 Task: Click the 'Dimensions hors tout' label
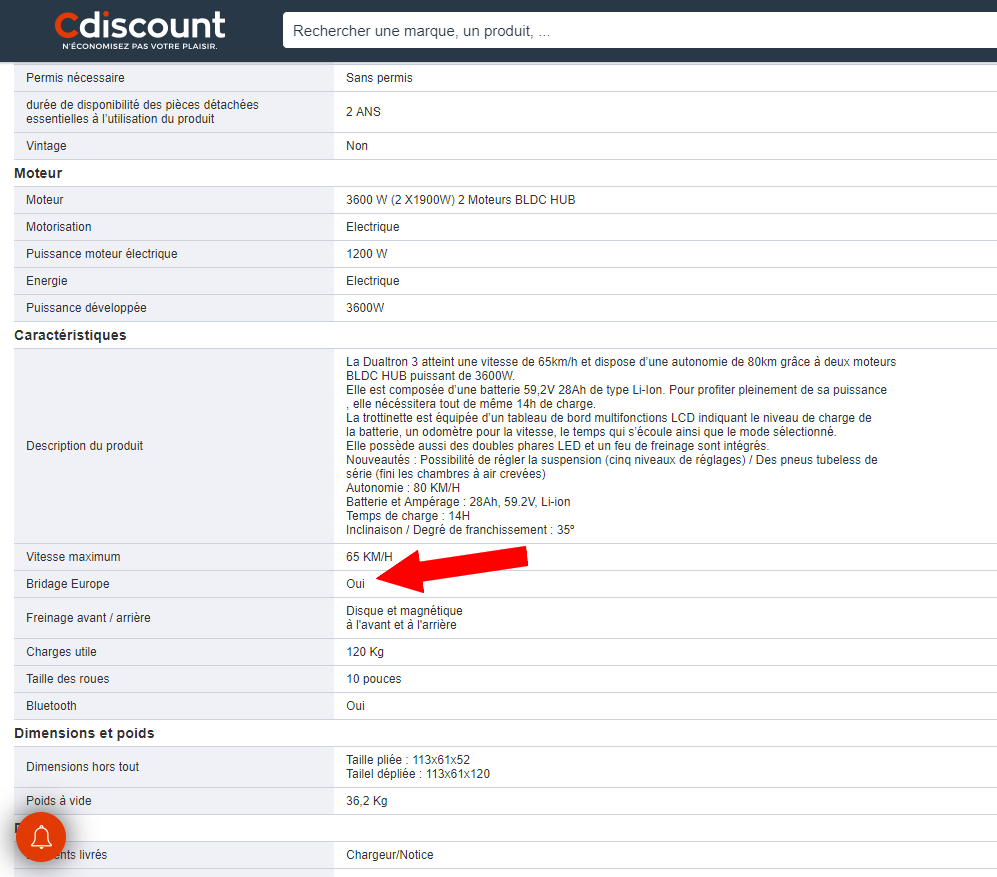click(x=82, y=767)
